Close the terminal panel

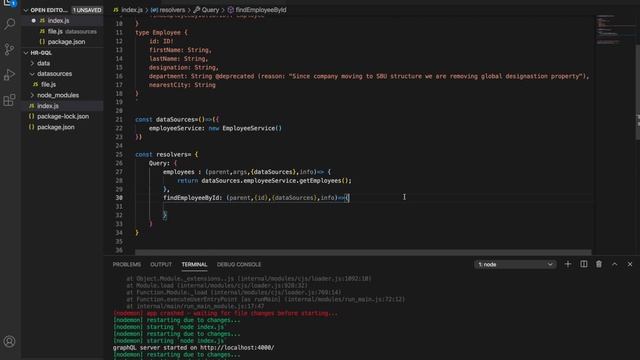(x=630, y=264)
